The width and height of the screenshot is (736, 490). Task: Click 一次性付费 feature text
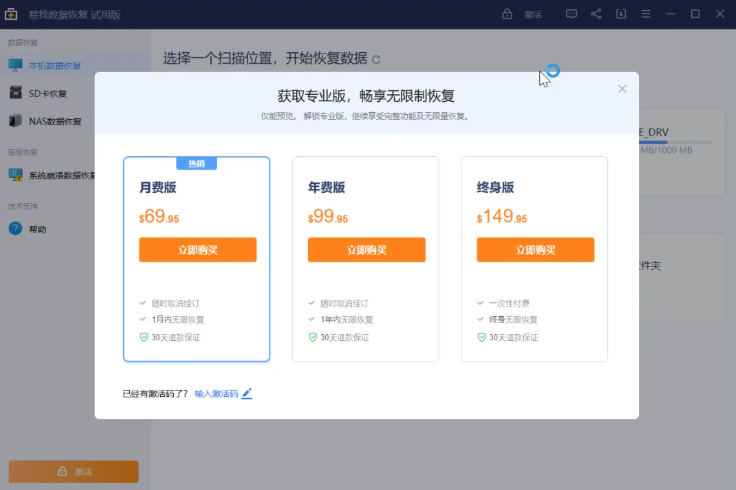(x=509, y=304)
